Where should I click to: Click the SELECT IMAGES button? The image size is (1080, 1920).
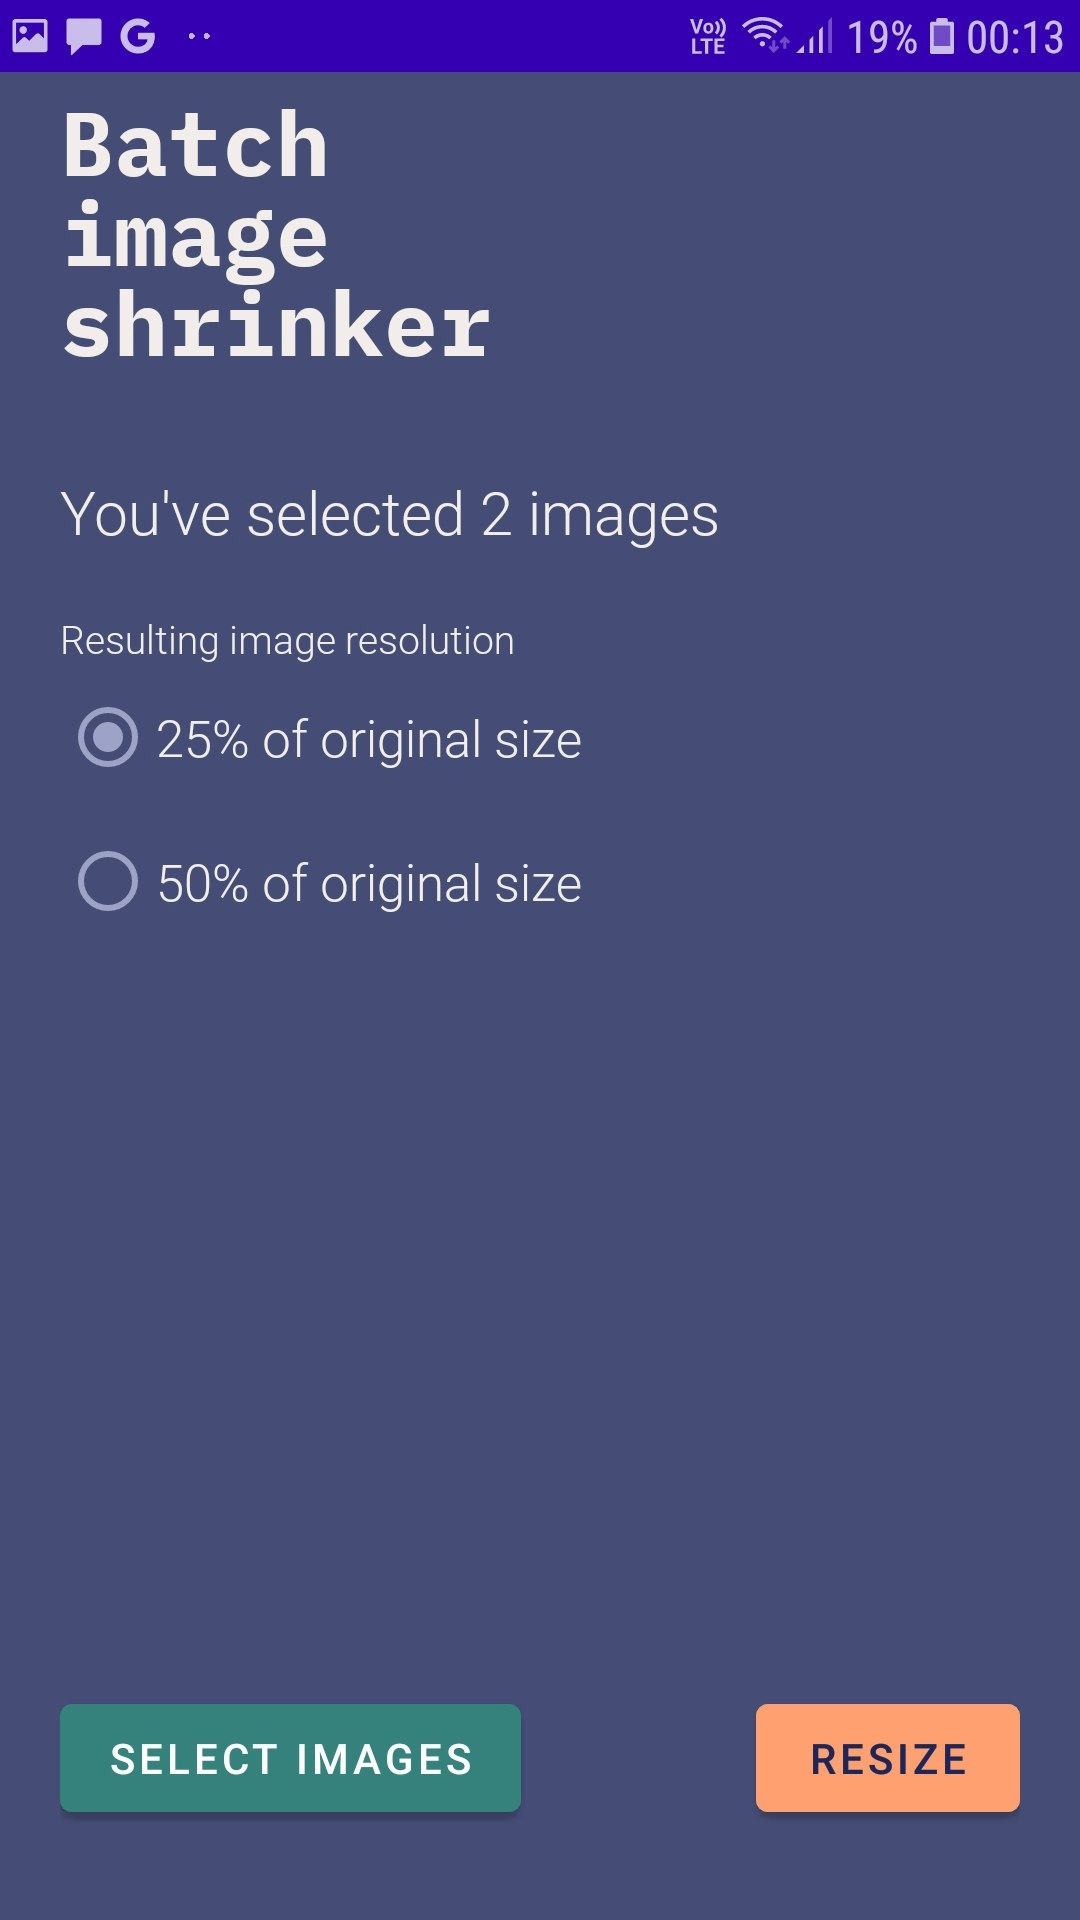[290, 1757]
